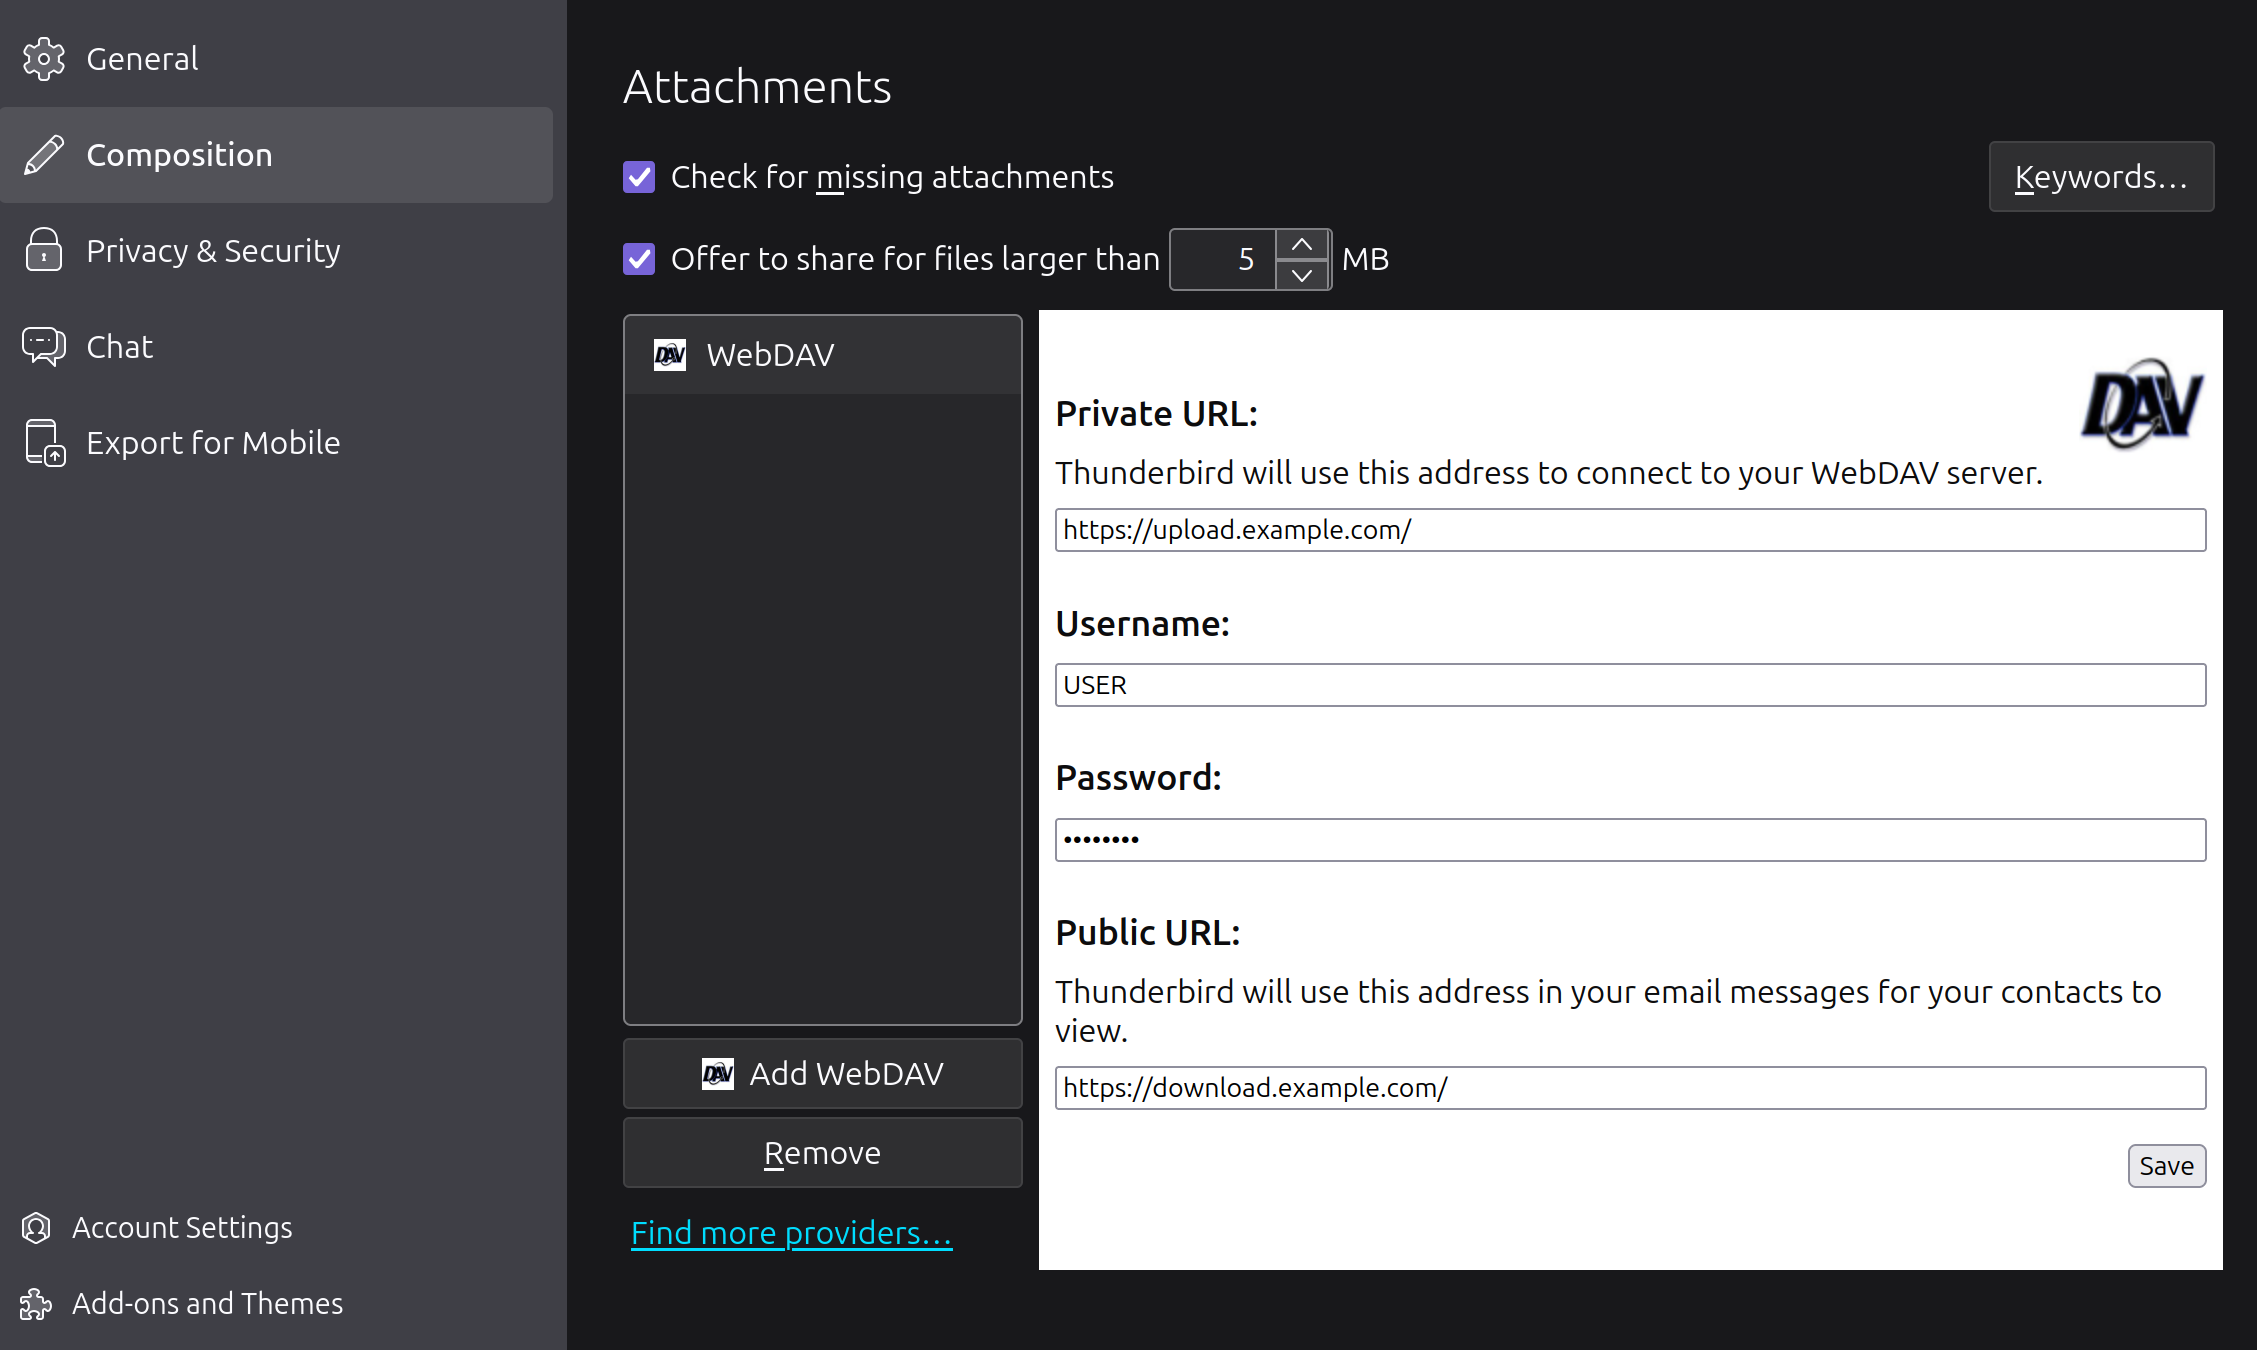Screen dimensions: 2257x1350
Task: Click the Privacy & Security lock icon
Action: 43,250
